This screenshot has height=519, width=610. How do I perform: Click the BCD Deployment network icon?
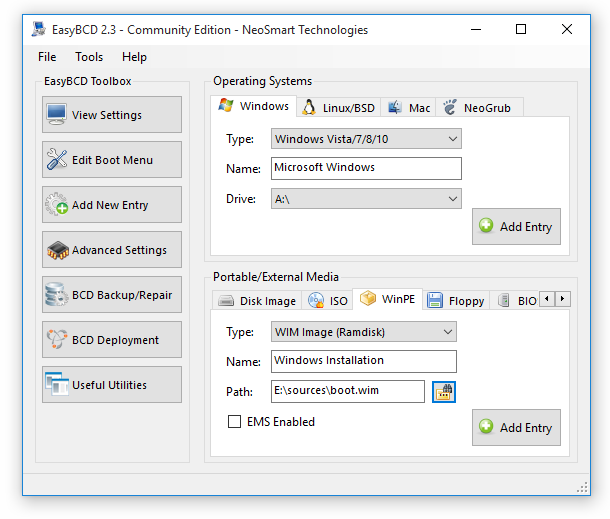(57, 339)
